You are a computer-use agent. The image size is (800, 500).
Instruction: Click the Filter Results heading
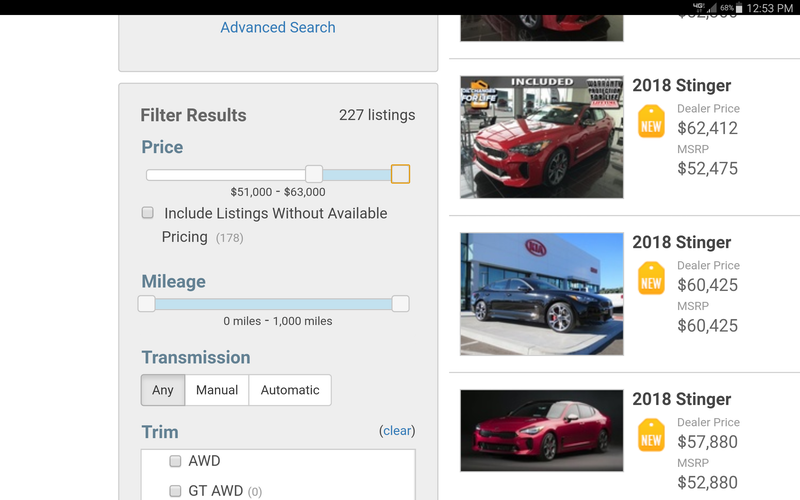click(193, 115)
